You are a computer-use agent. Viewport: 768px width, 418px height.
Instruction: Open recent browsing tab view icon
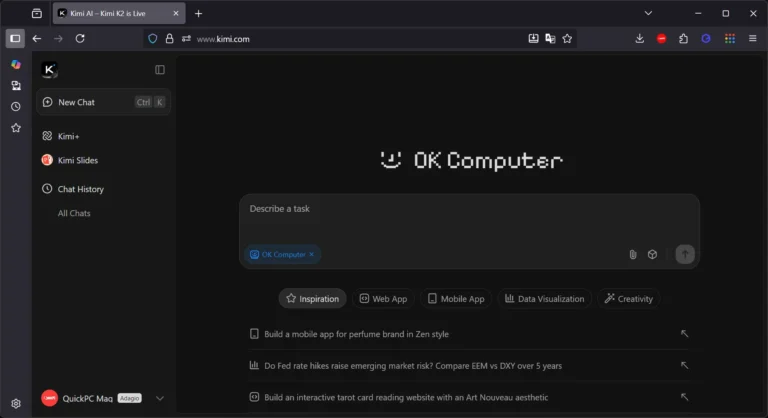click(x=37, y=14)
